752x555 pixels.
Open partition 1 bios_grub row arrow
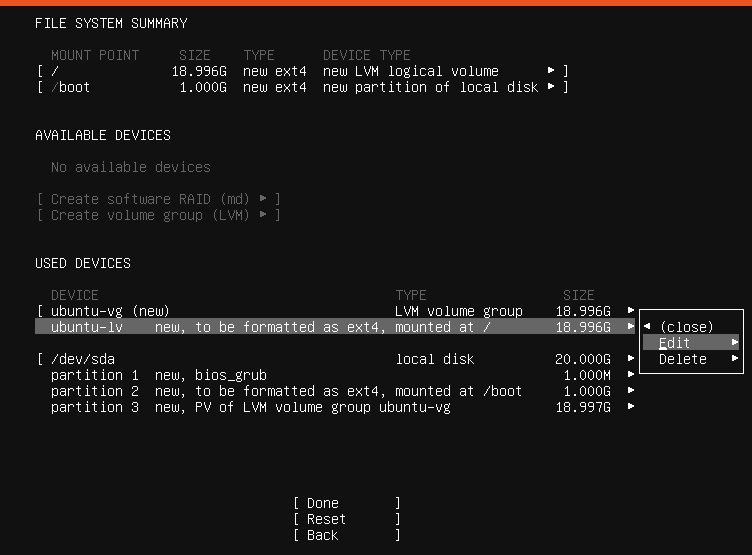[631, 374]
